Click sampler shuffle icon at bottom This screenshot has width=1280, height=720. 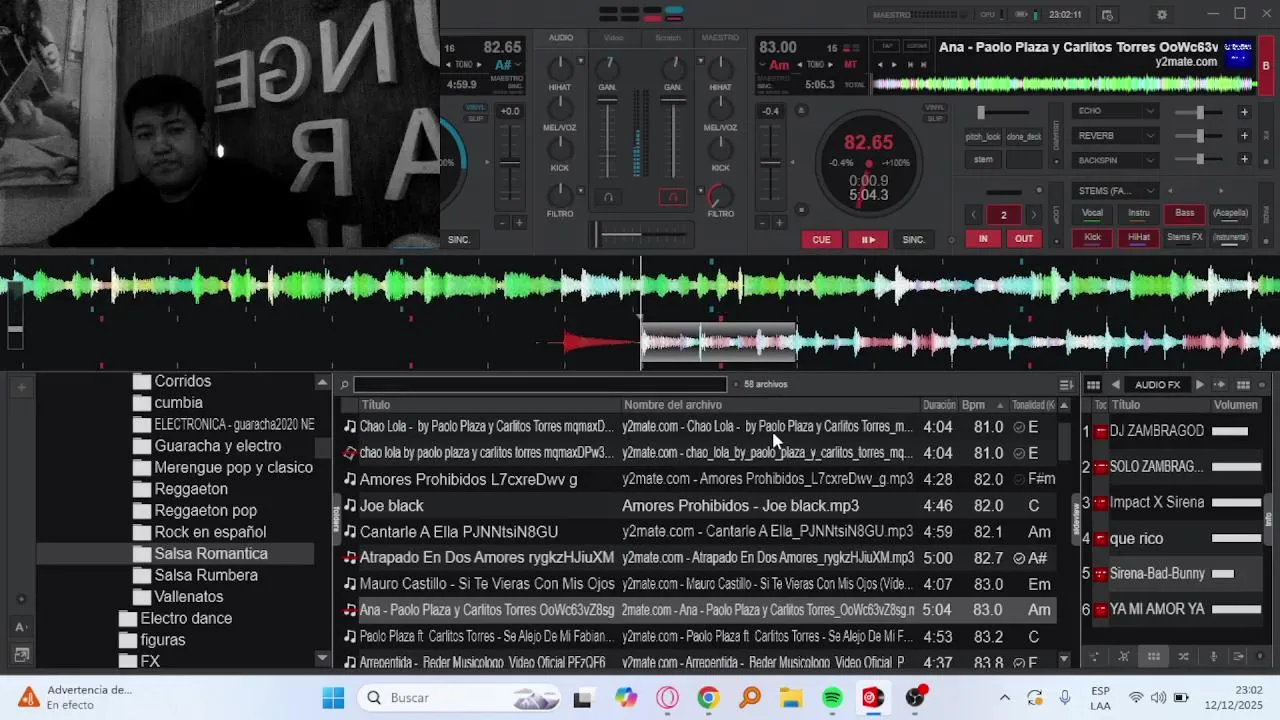point(1183,657)
